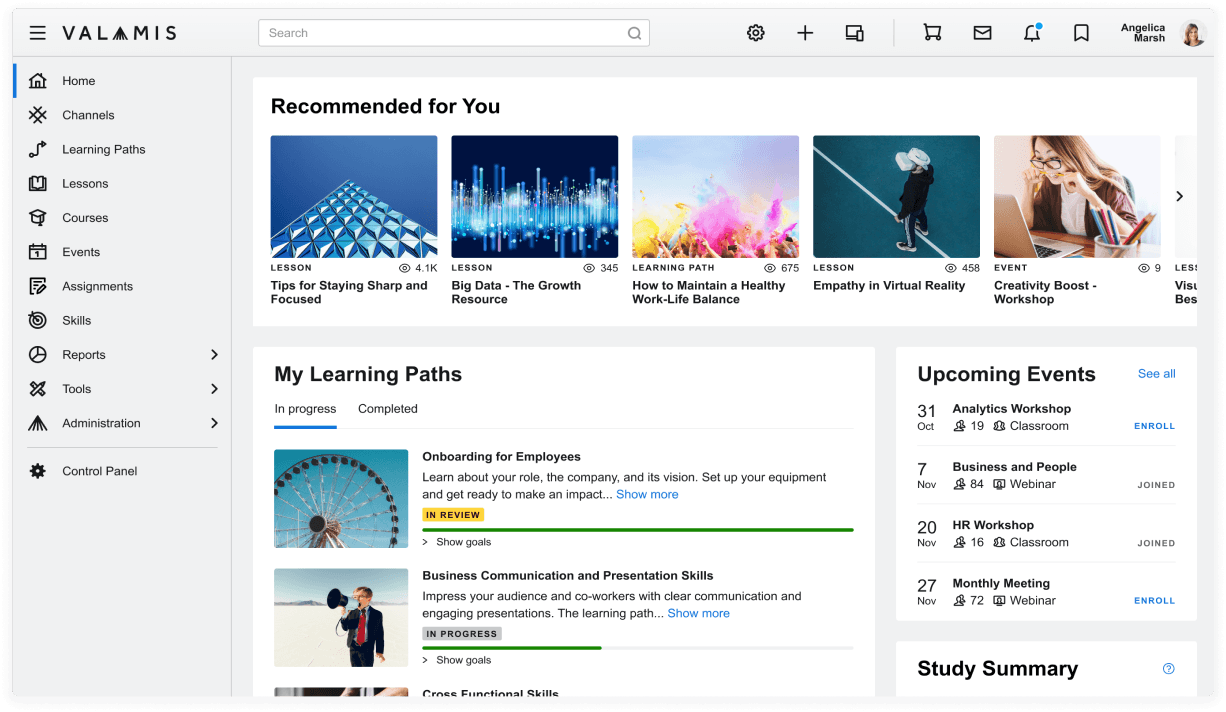This screenshot has height=712, width=1226.
Task: Open the bookmark icon
Action: 1081,33
